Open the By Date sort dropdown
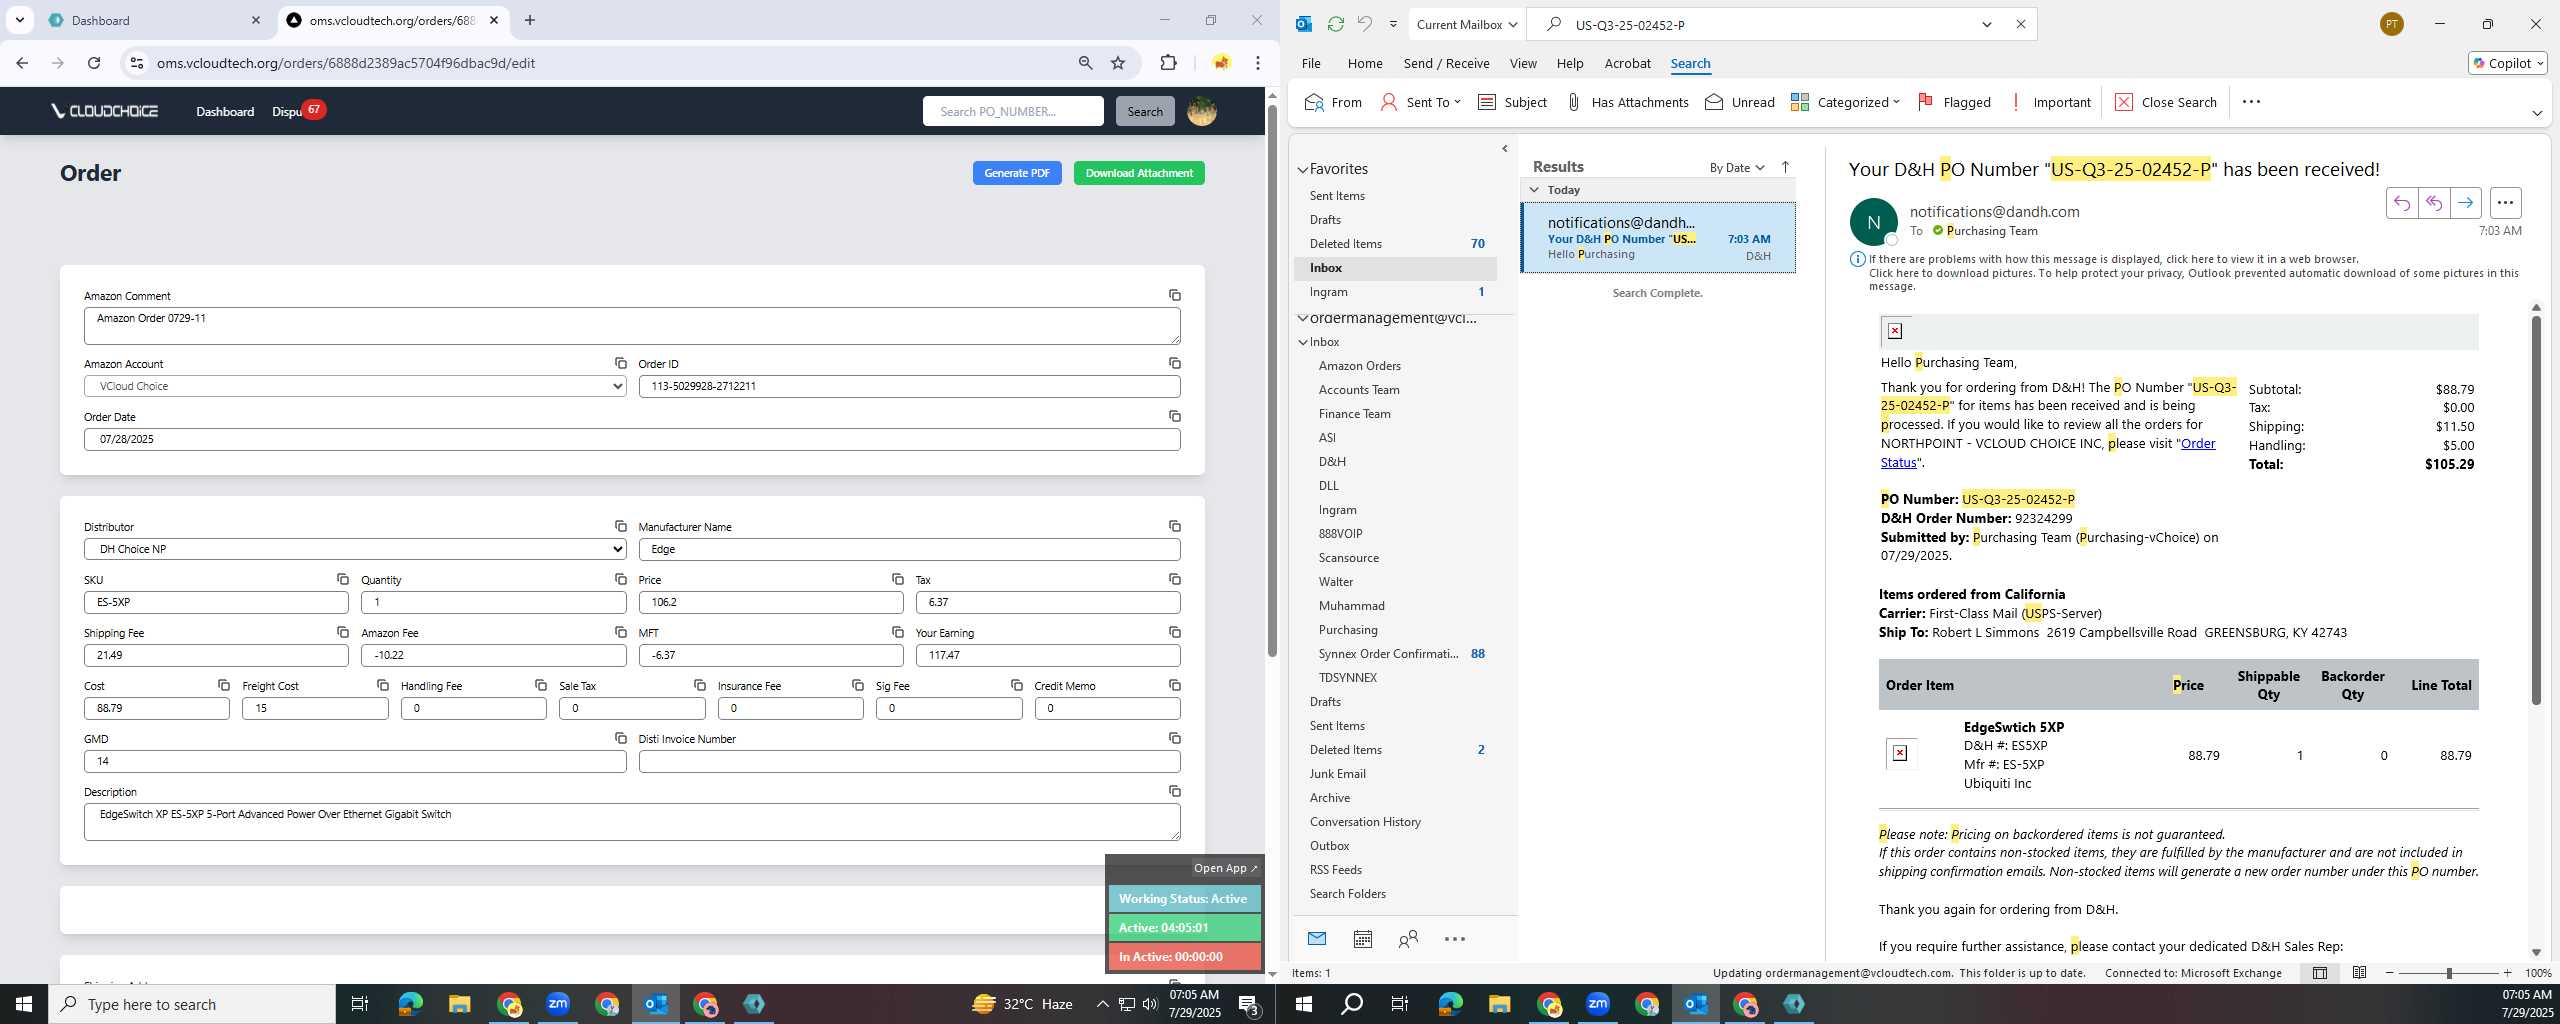 pos(1737,167)
